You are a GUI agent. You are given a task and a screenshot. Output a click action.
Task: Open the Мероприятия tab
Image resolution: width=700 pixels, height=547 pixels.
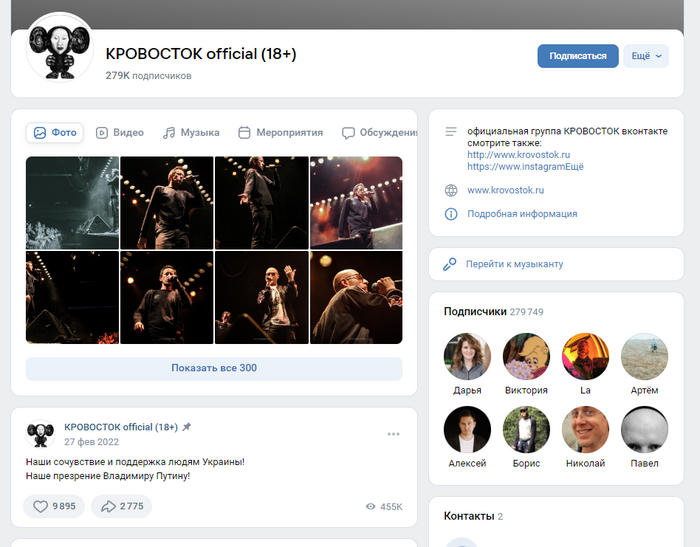[x=280, y=133]
